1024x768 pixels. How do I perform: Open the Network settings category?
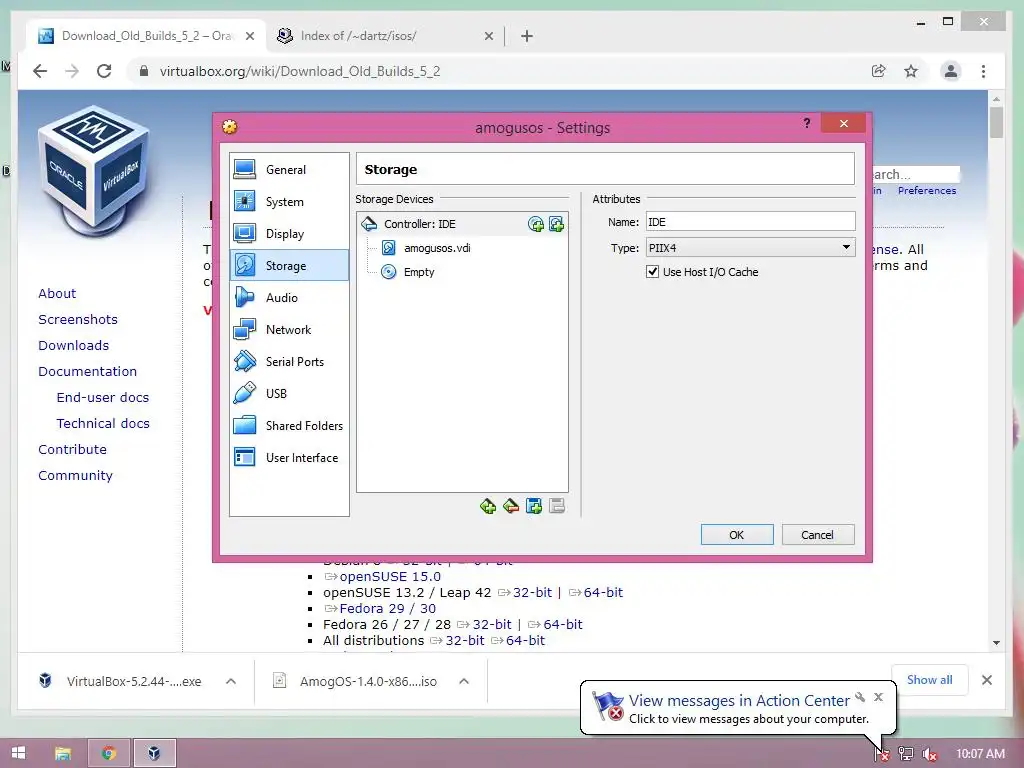[x=289, y=330]
